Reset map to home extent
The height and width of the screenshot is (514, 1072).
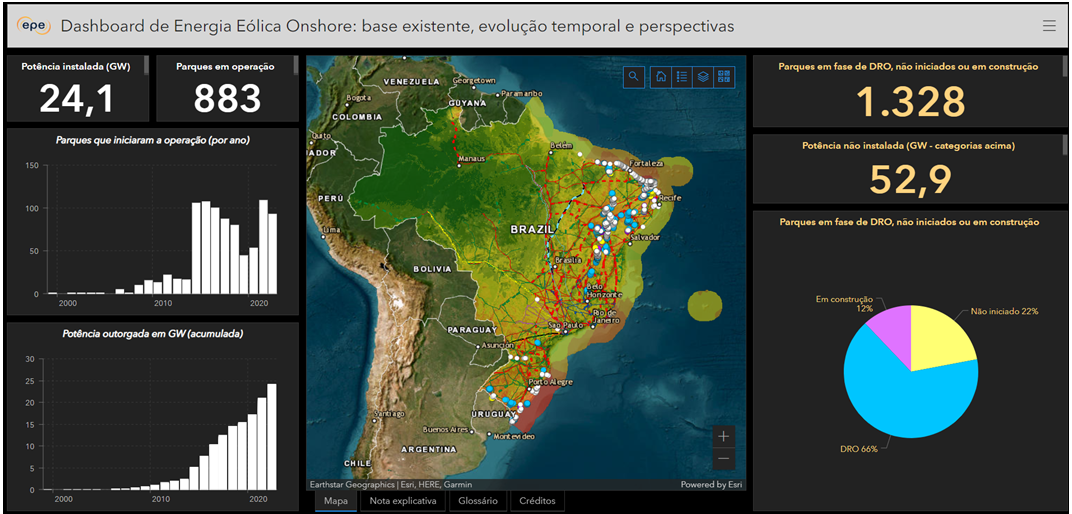pyautogui.click(x=661, y=77)
